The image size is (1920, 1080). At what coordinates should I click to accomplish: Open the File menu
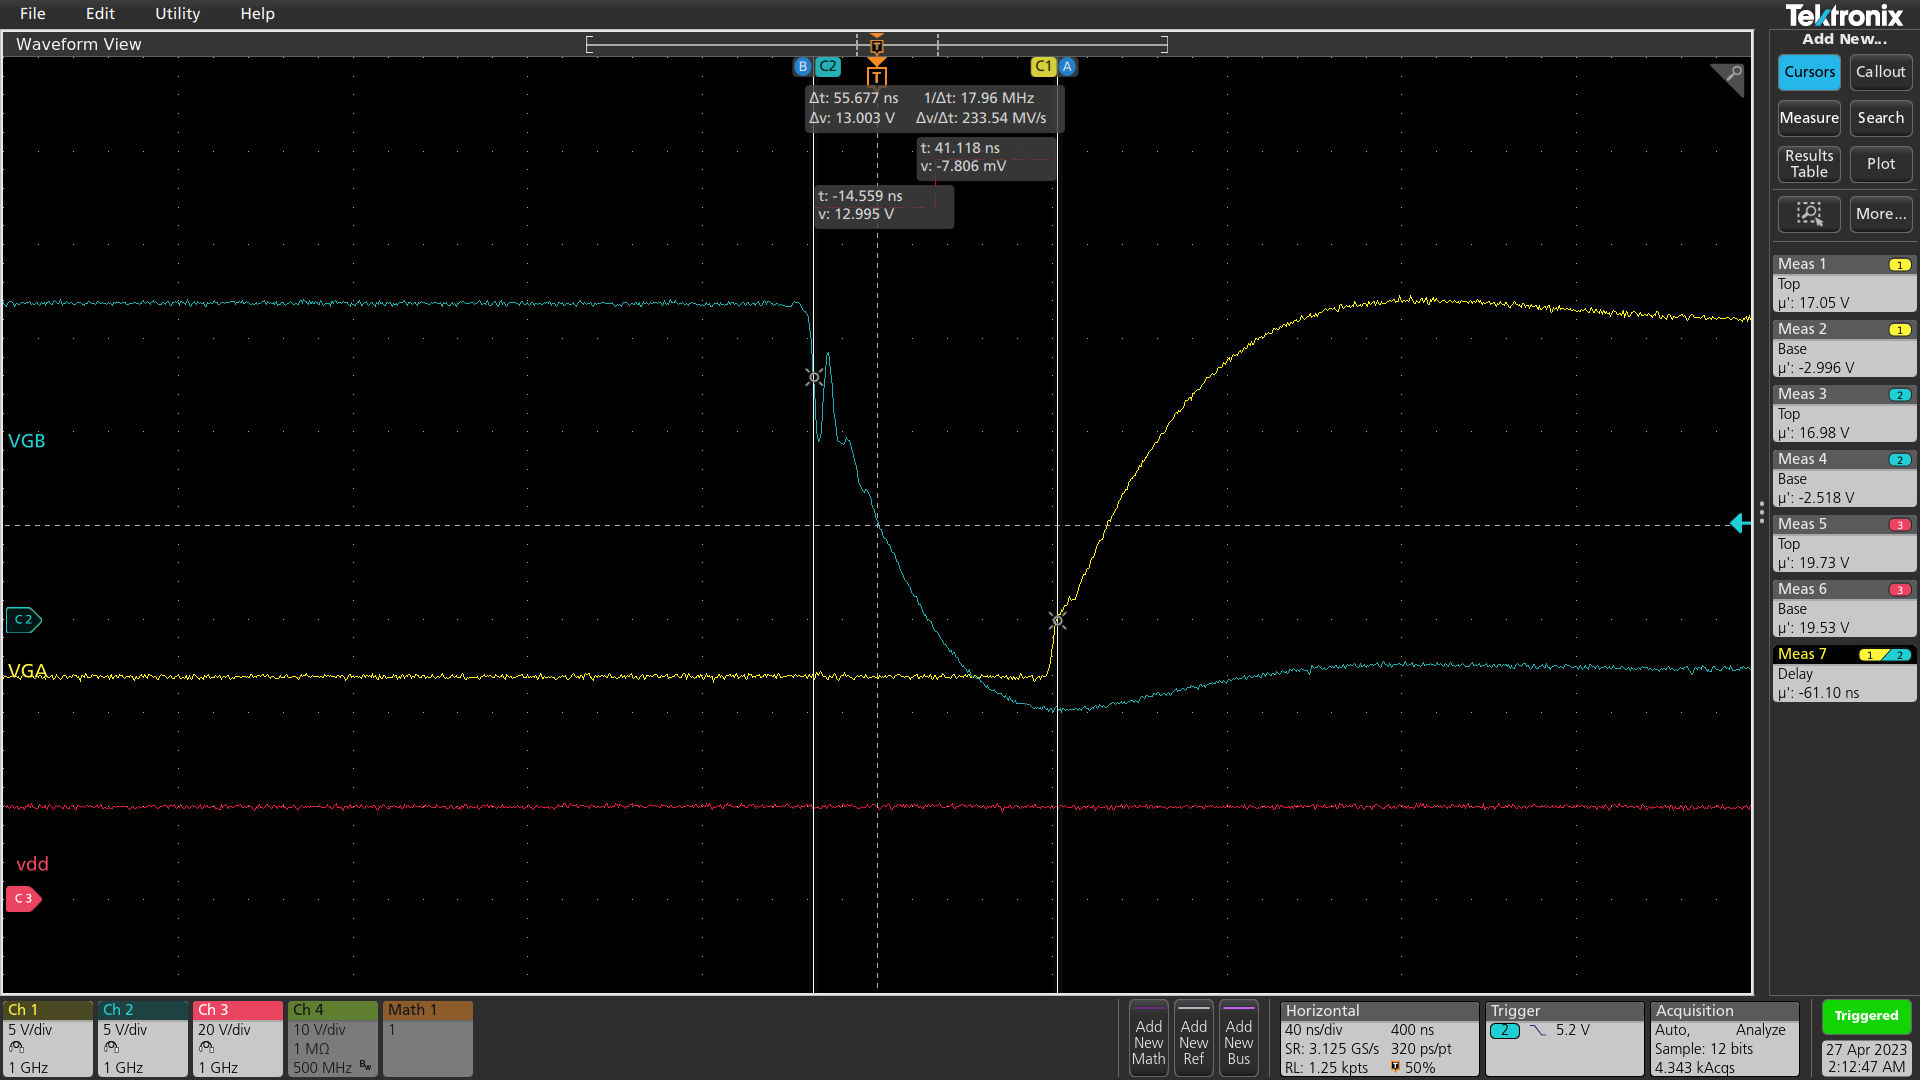point(33,14)
